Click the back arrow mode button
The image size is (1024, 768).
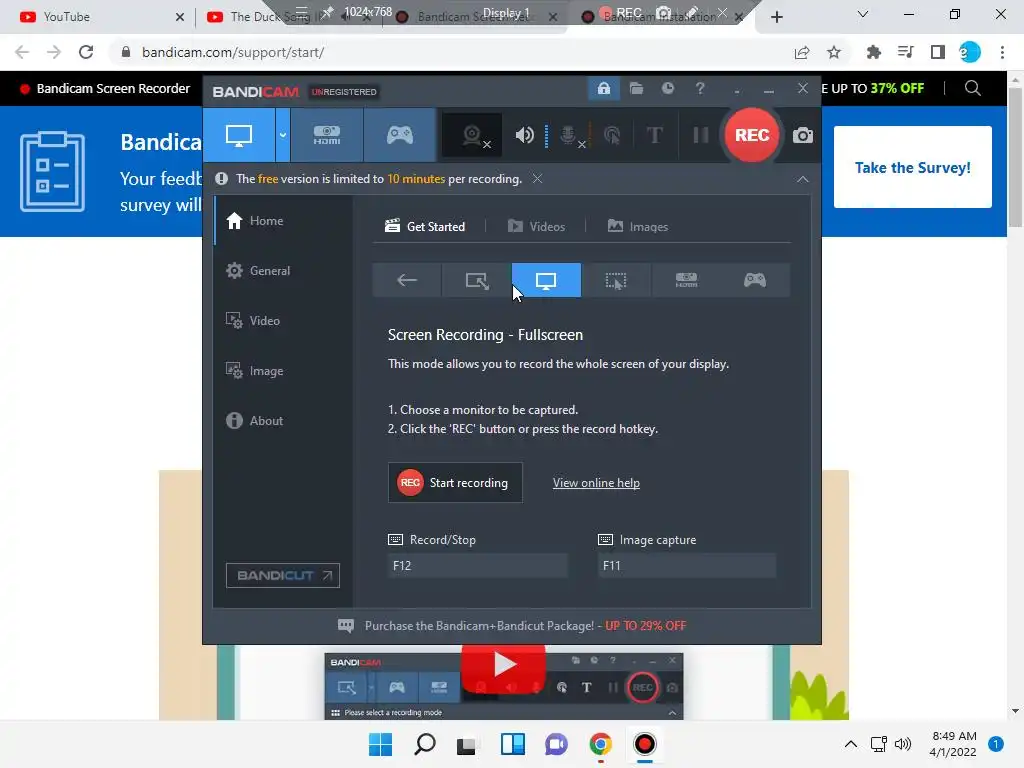click(x=407, y=280)
